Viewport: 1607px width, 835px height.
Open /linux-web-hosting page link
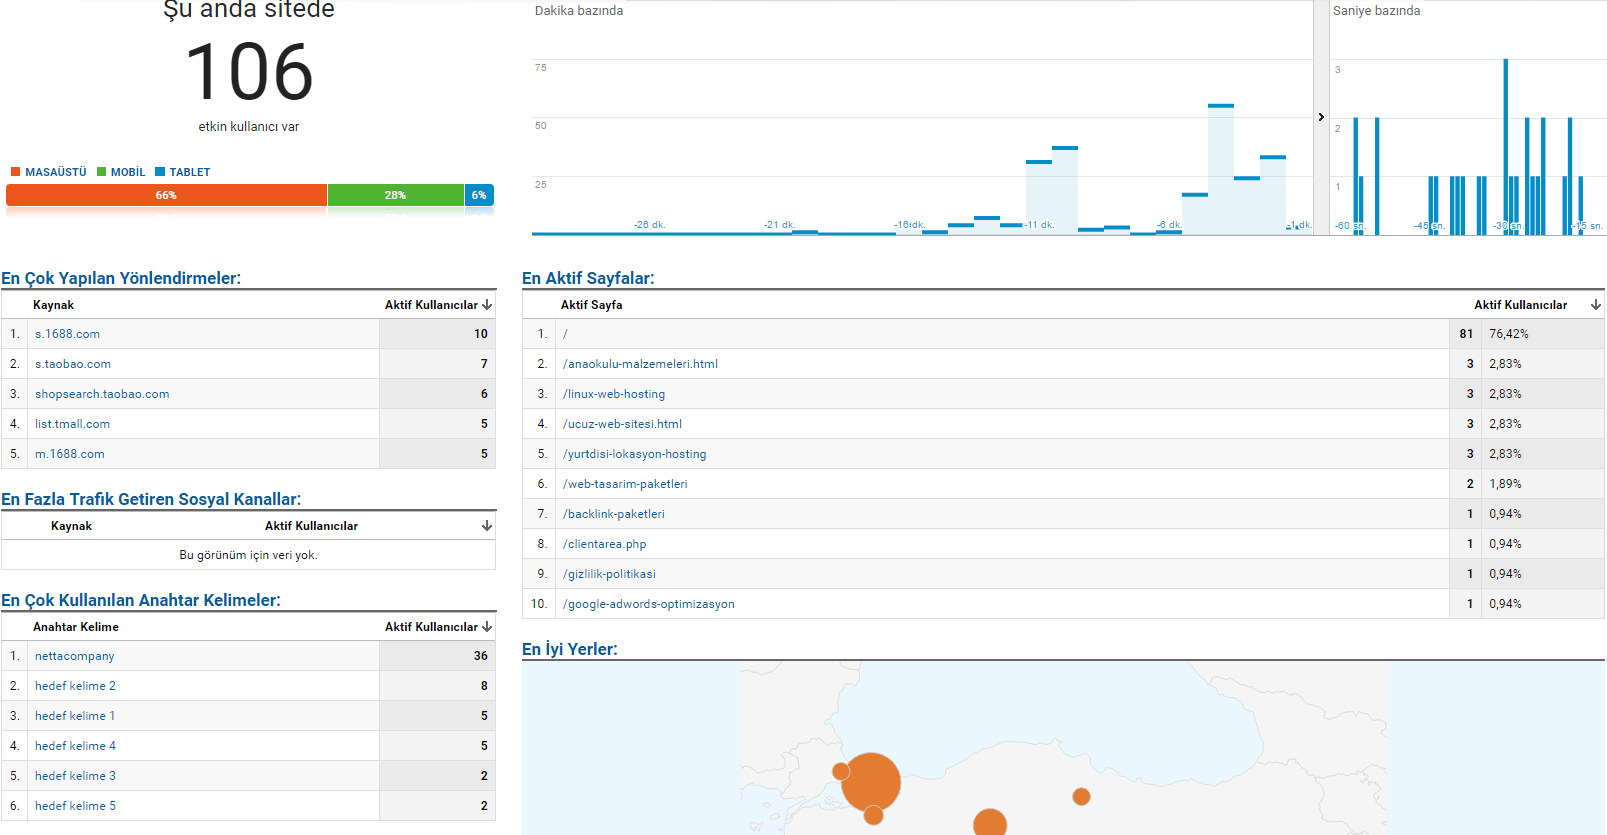pos(614,394)
